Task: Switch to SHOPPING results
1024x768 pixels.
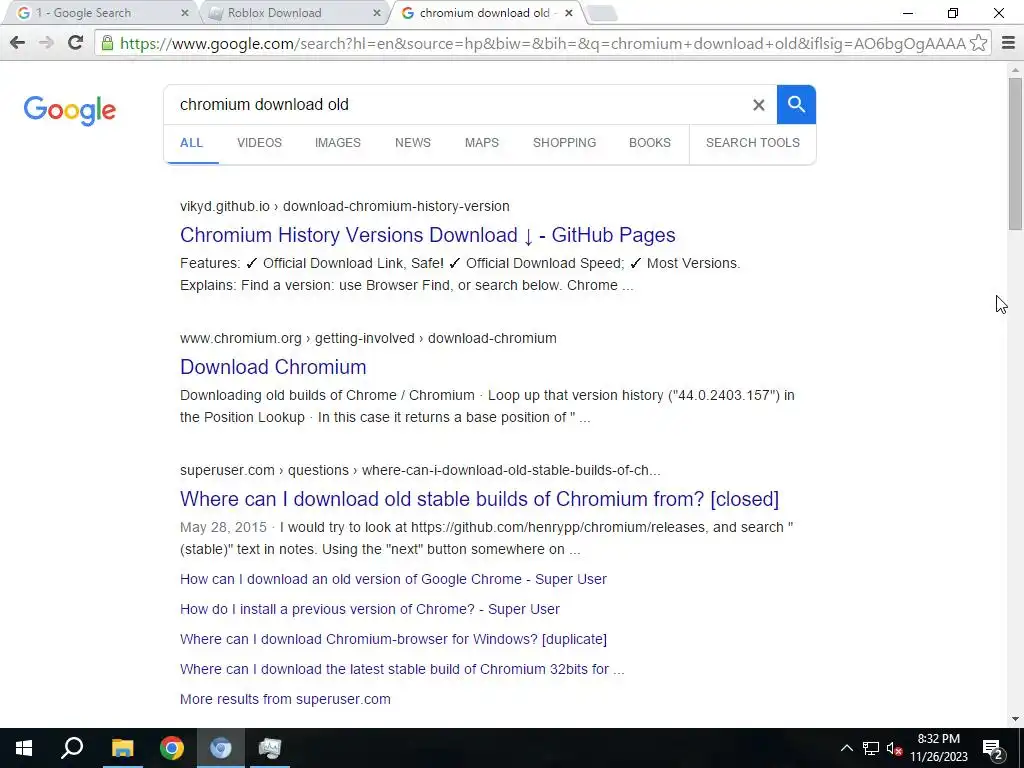Action: pos(564,143)
